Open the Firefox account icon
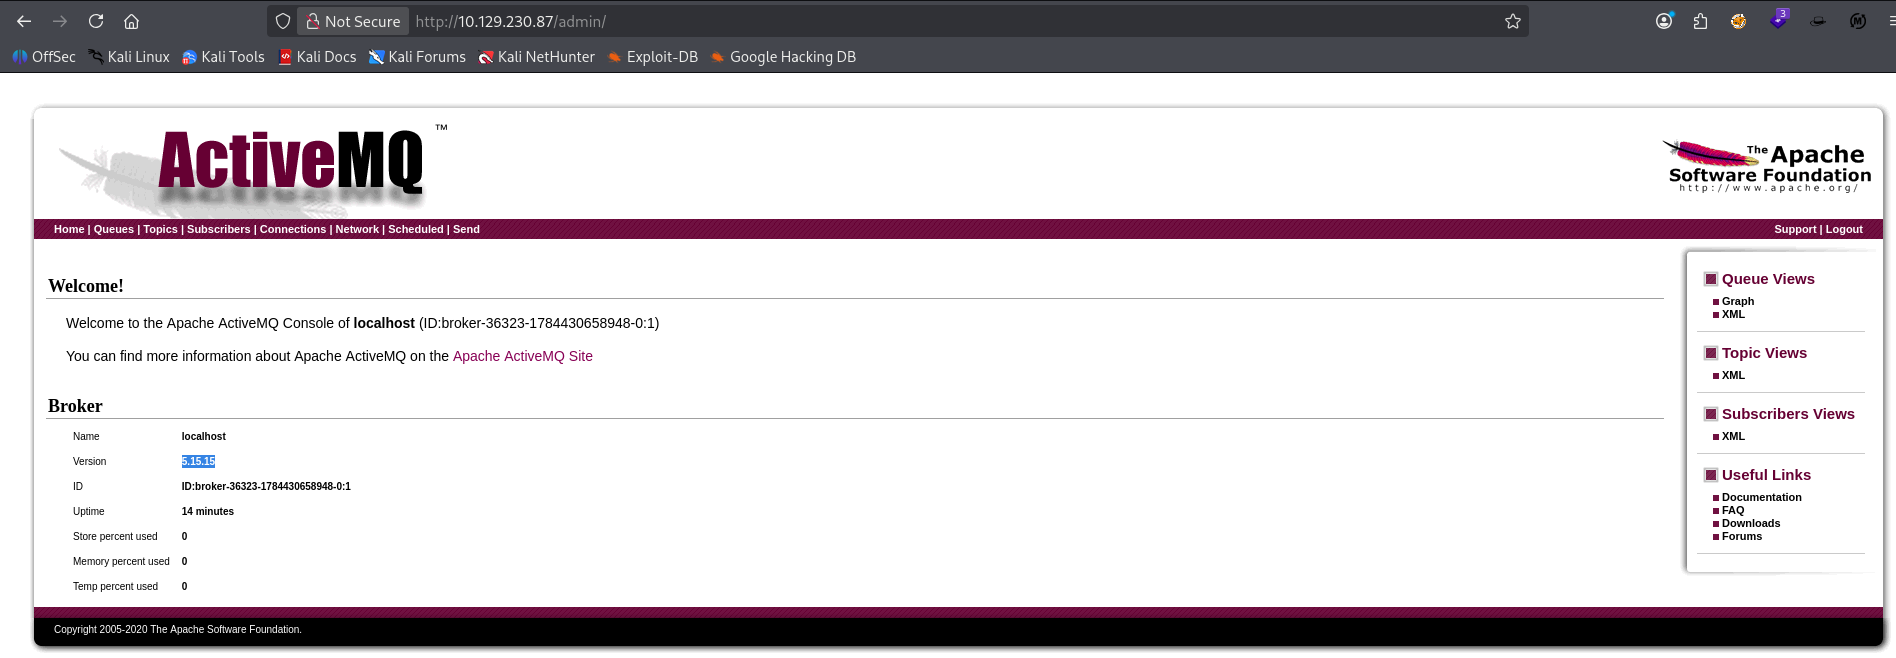1896x658 pixels. click(1664, 21)
